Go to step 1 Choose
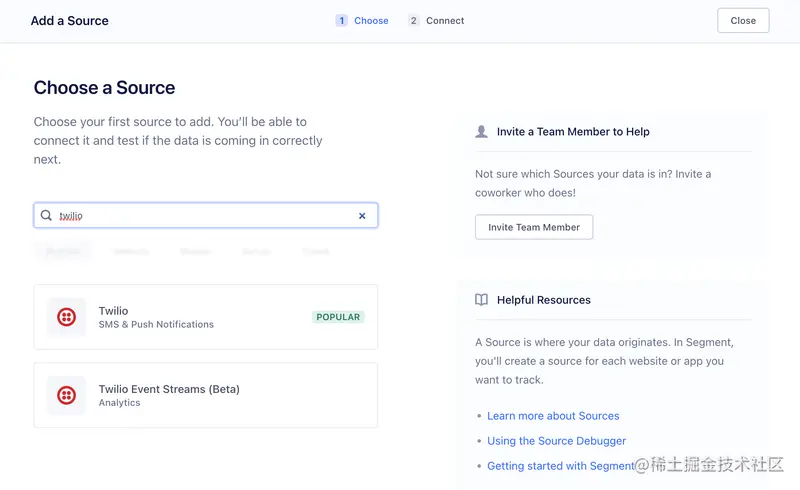The width and height of the screenshot is (800, 490). [362, 20]
